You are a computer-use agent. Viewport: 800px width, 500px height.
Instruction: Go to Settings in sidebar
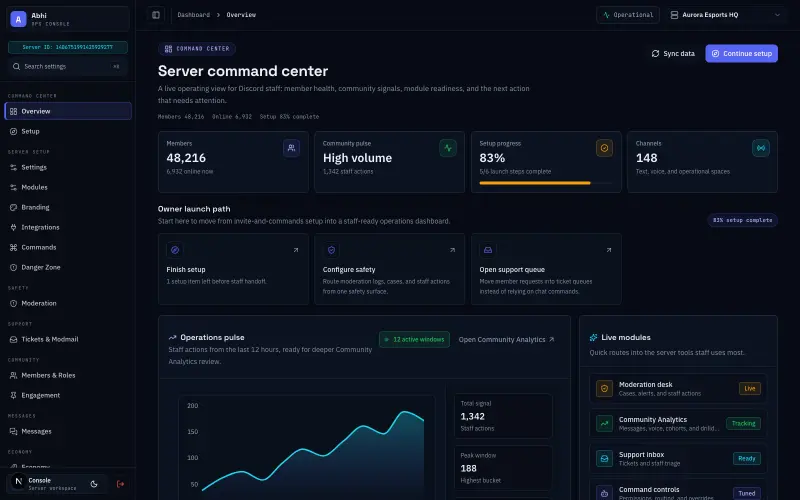pyautogui.click(x=68, y=167)
